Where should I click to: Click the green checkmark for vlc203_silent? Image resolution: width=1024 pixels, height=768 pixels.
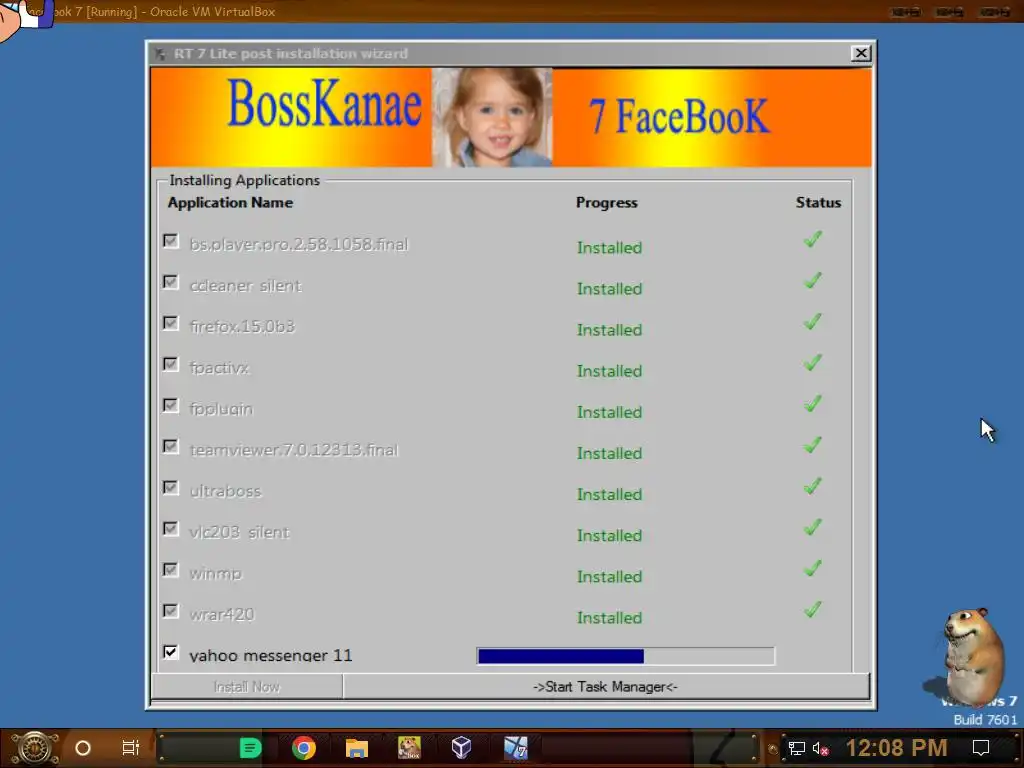point(812,528)
